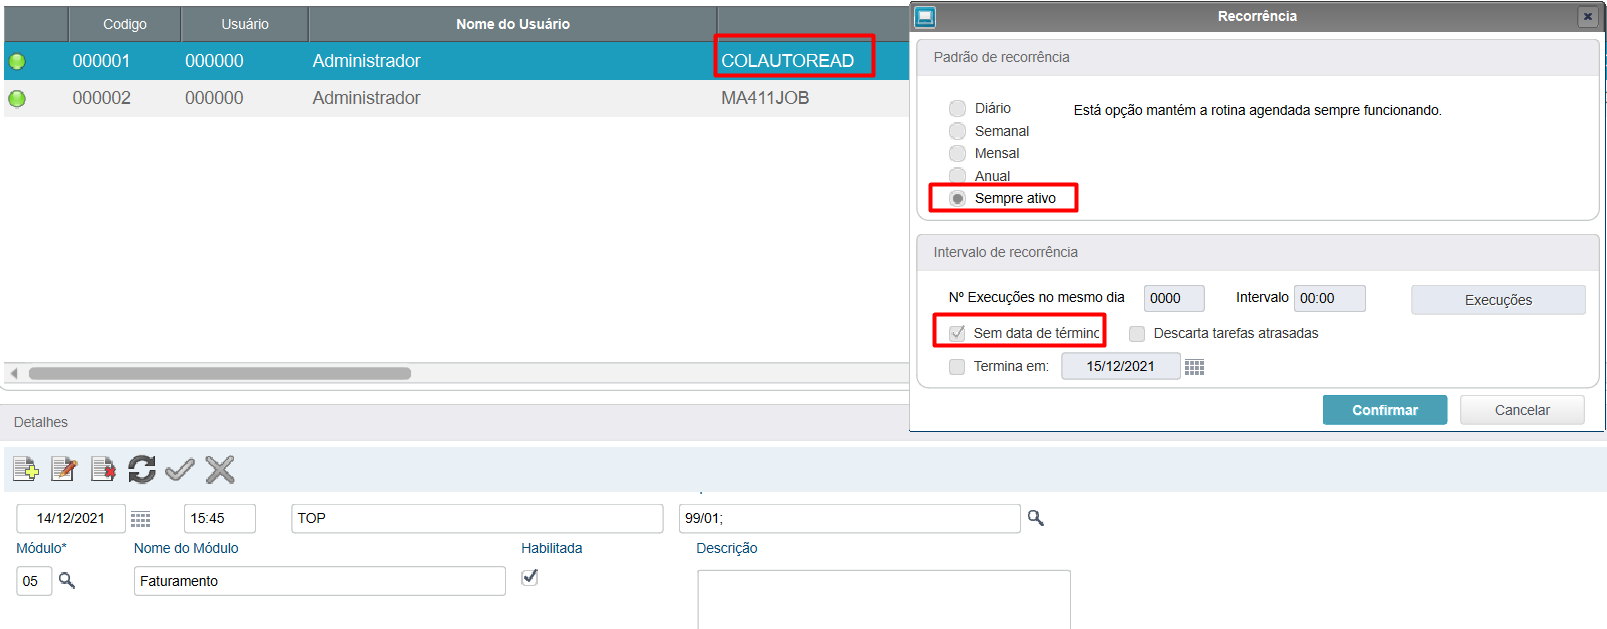Image resolution: width=1607 pixels, height=629 pixels.
Task: Click the Execuções button
Action: tap(1498, 300)
